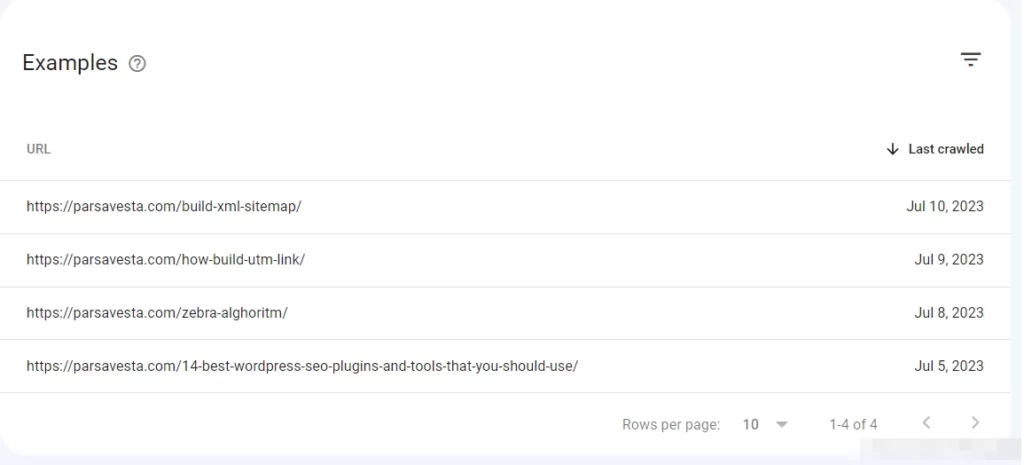Sort by the Last crawled column header
The height and width of the screenshot is (465, 1024).
pos(946,149)
